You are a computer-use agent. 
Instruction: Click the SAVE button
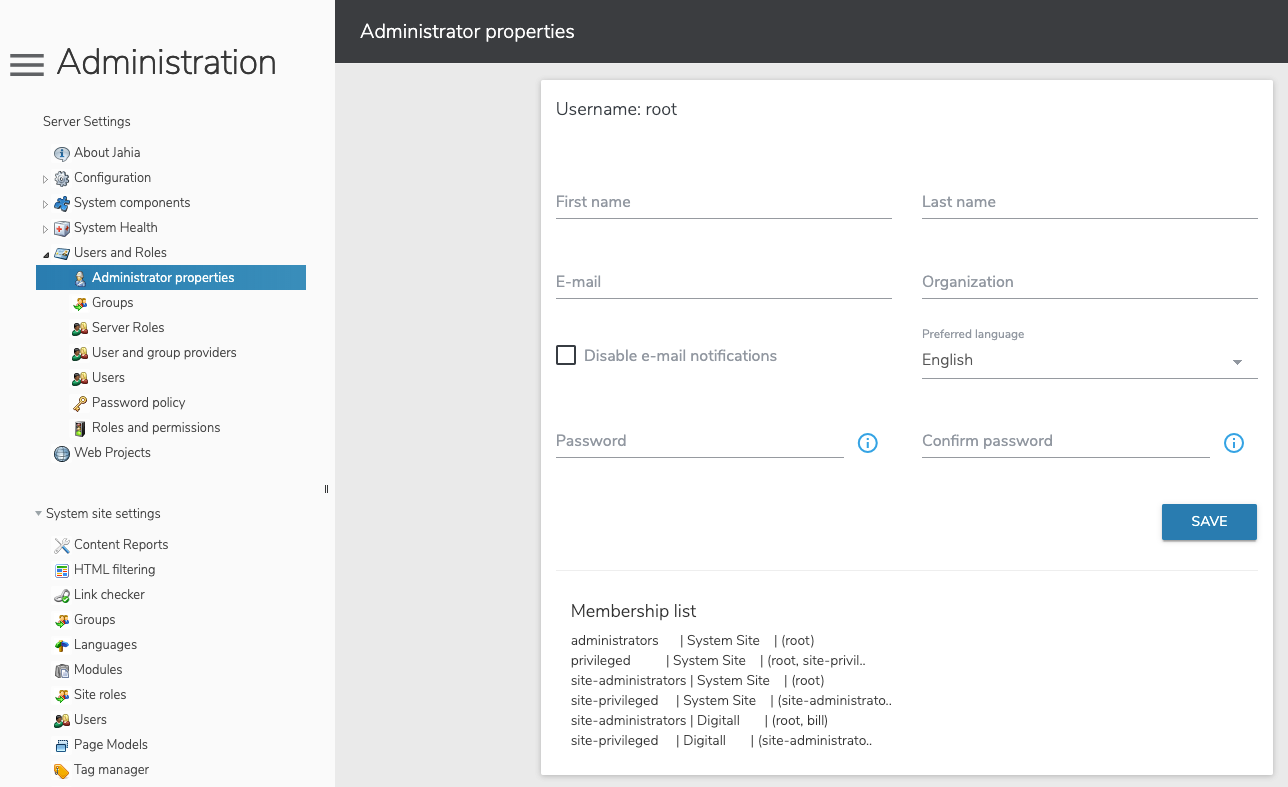1208,522
